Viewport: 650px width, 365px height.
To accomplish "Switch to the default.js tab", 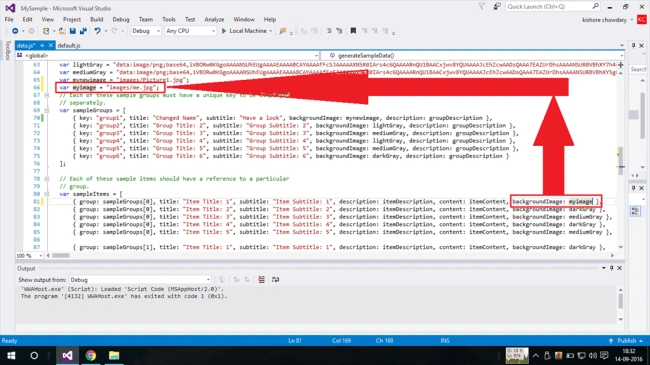I will point(69,46).
